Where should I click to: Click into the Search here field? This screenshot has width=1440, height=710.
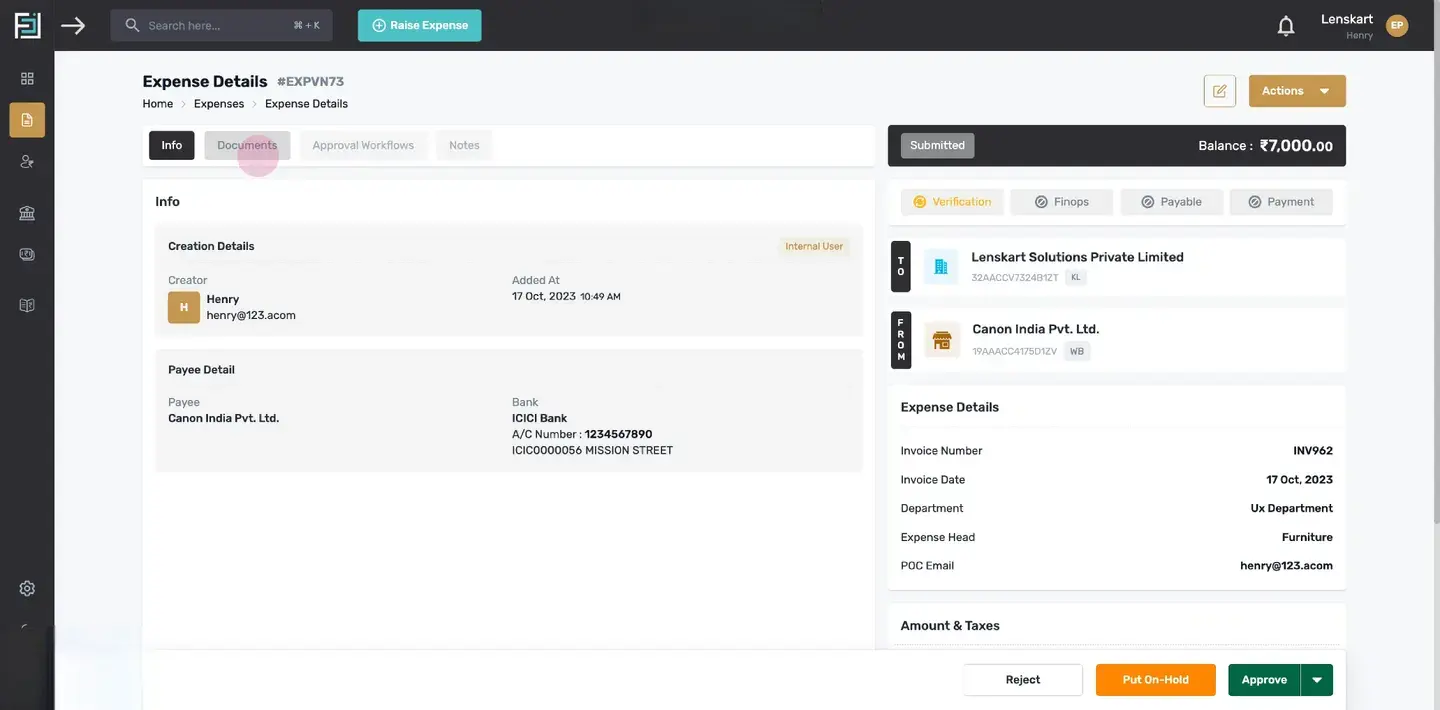(x=221, y=25)
